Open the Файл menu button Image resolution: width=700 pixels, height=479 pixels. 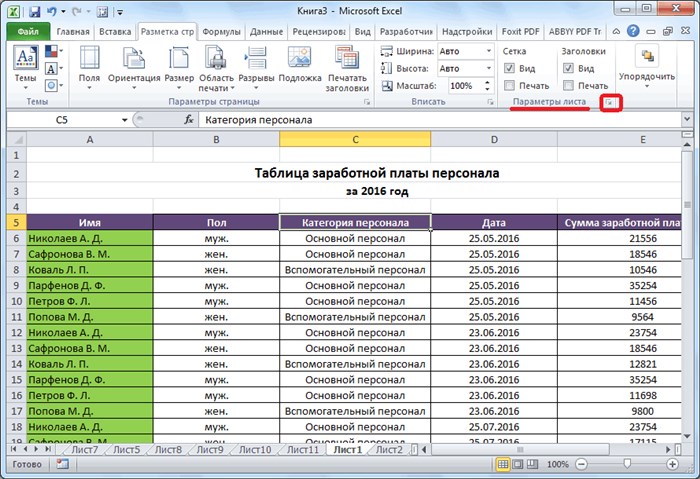(x=28, y=32)
